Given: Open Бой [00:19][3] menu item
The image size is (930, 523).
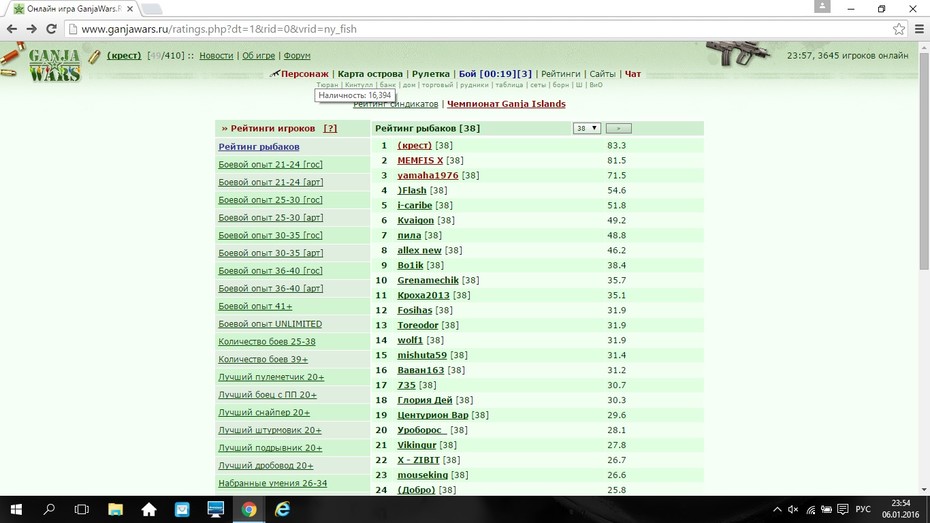Looking at the screenshot, I should tap(495, 74).
